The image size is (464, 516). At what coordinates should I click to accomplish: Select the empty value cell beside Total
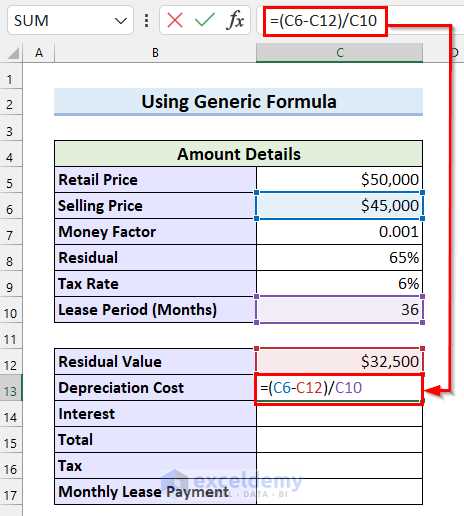point(339,440)
